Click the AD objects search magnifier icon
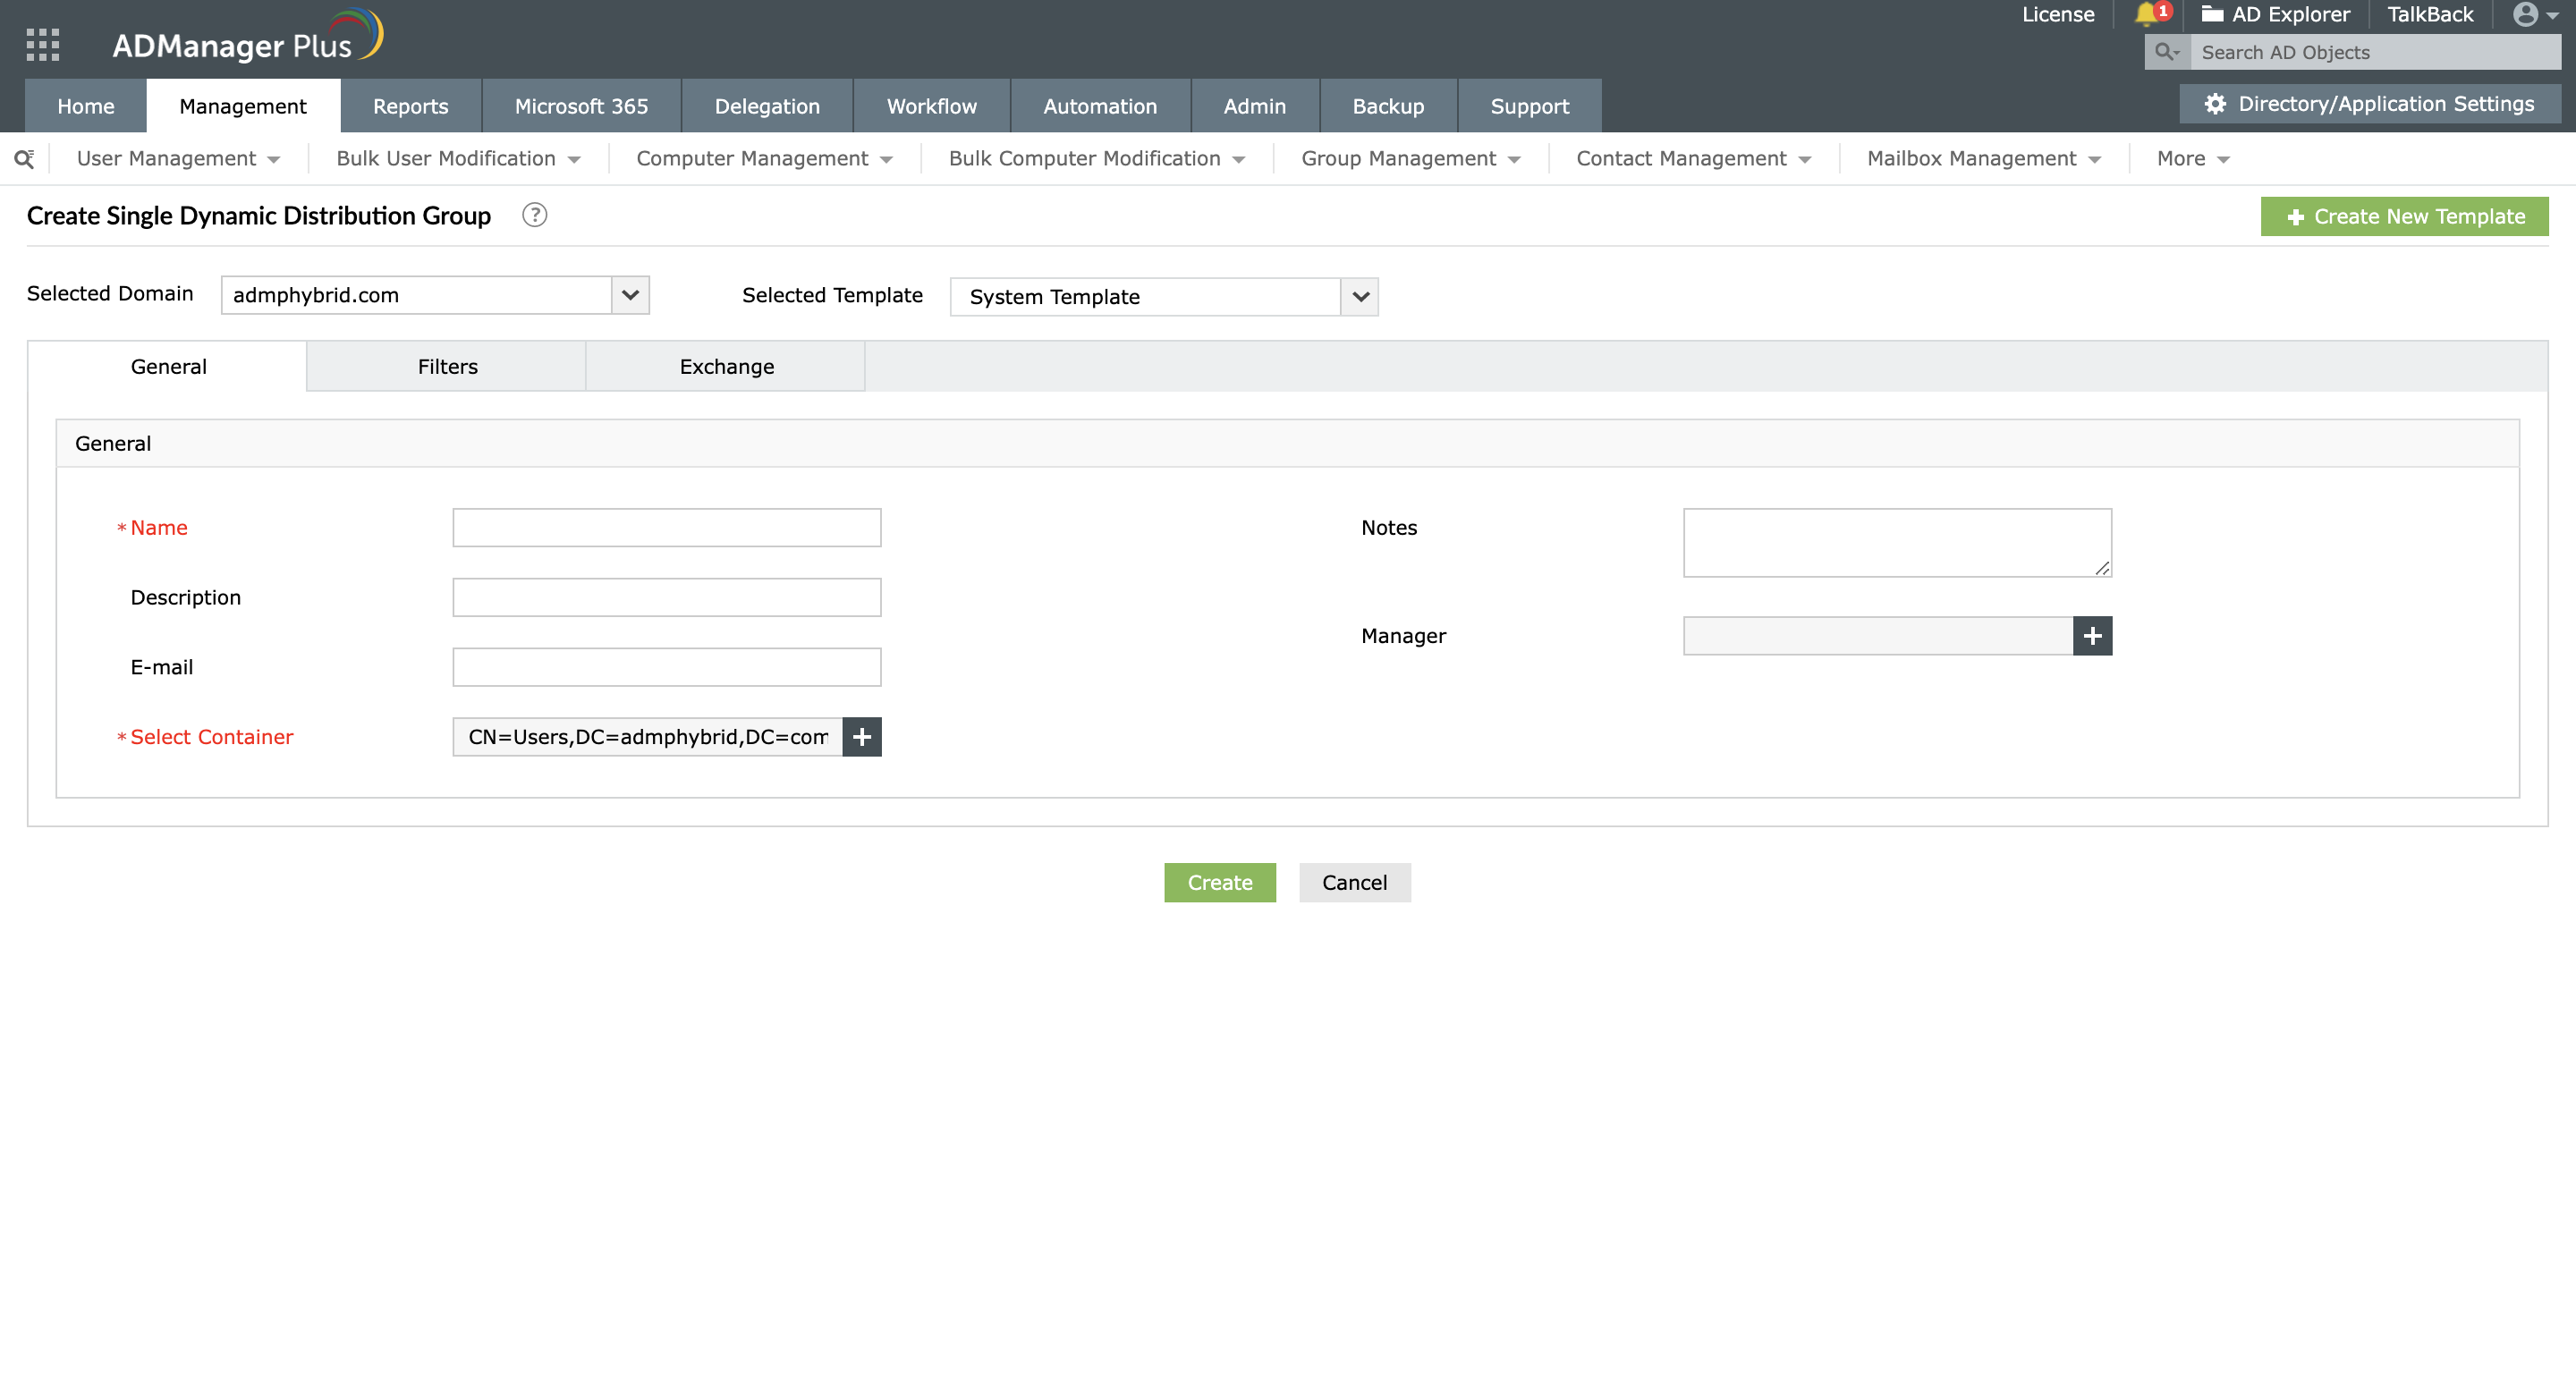The height and width of the screenshot is (1388, 2576). point(2166,52)
